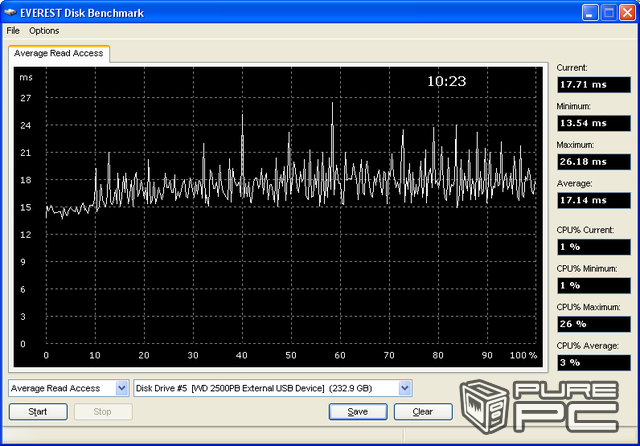This screenshot has height=446, width=640.
Task: Click the Average value 17.14 ms
Action: (594, 200)
